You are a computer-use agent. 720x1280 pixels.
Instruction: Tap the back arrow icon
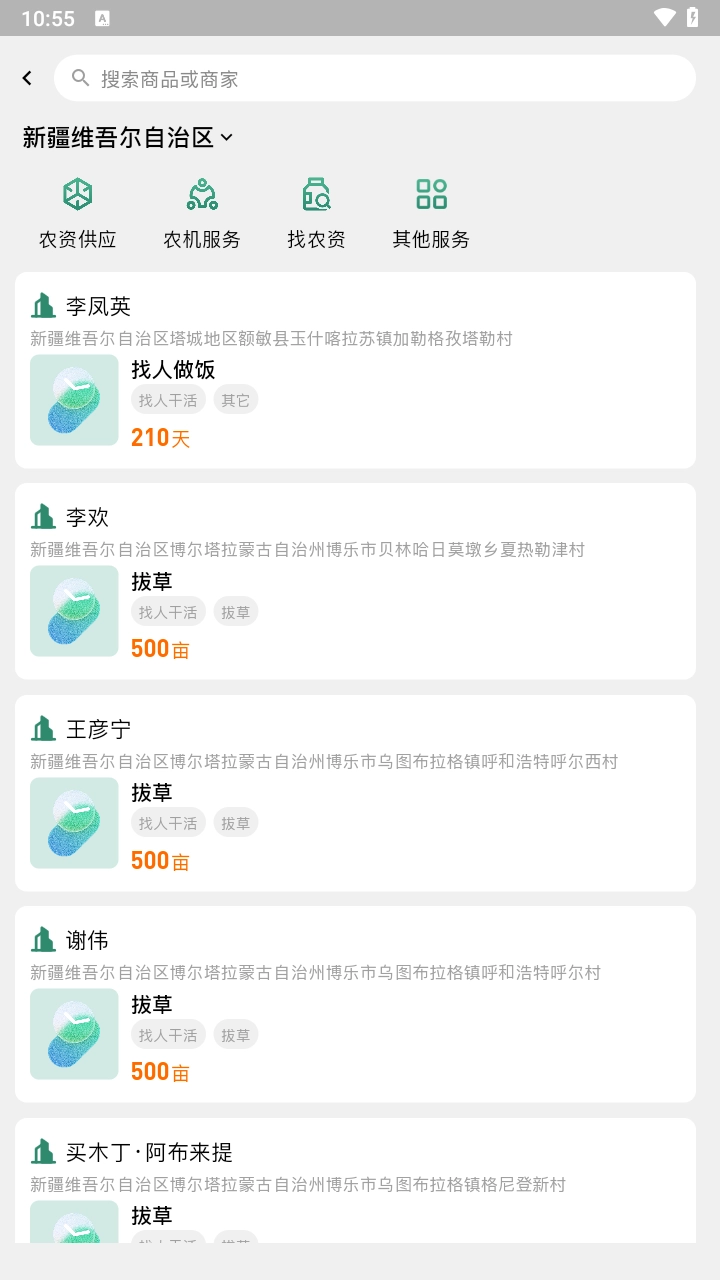[27, 78]
